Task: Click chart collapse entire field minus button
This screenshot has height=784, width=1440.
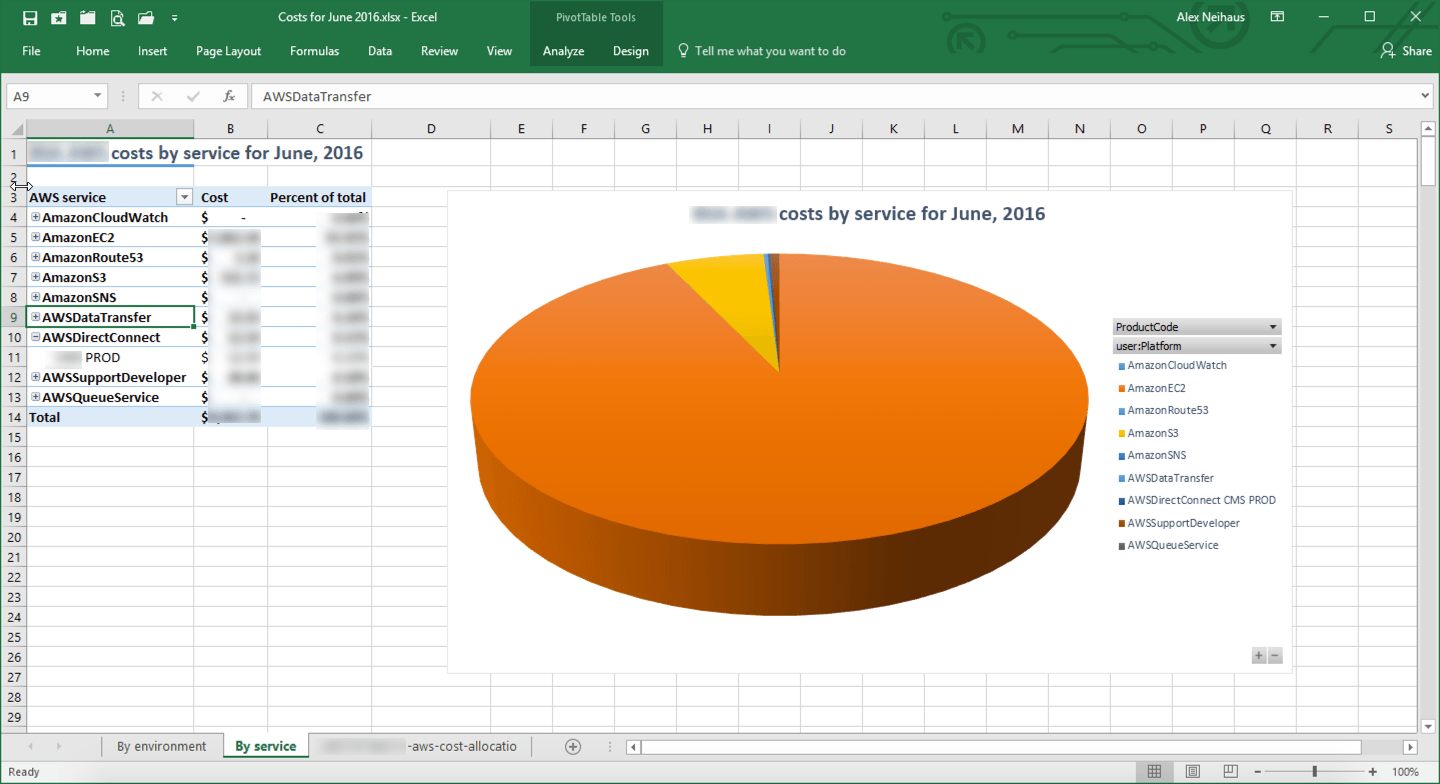Action: tap(1274, 656)
